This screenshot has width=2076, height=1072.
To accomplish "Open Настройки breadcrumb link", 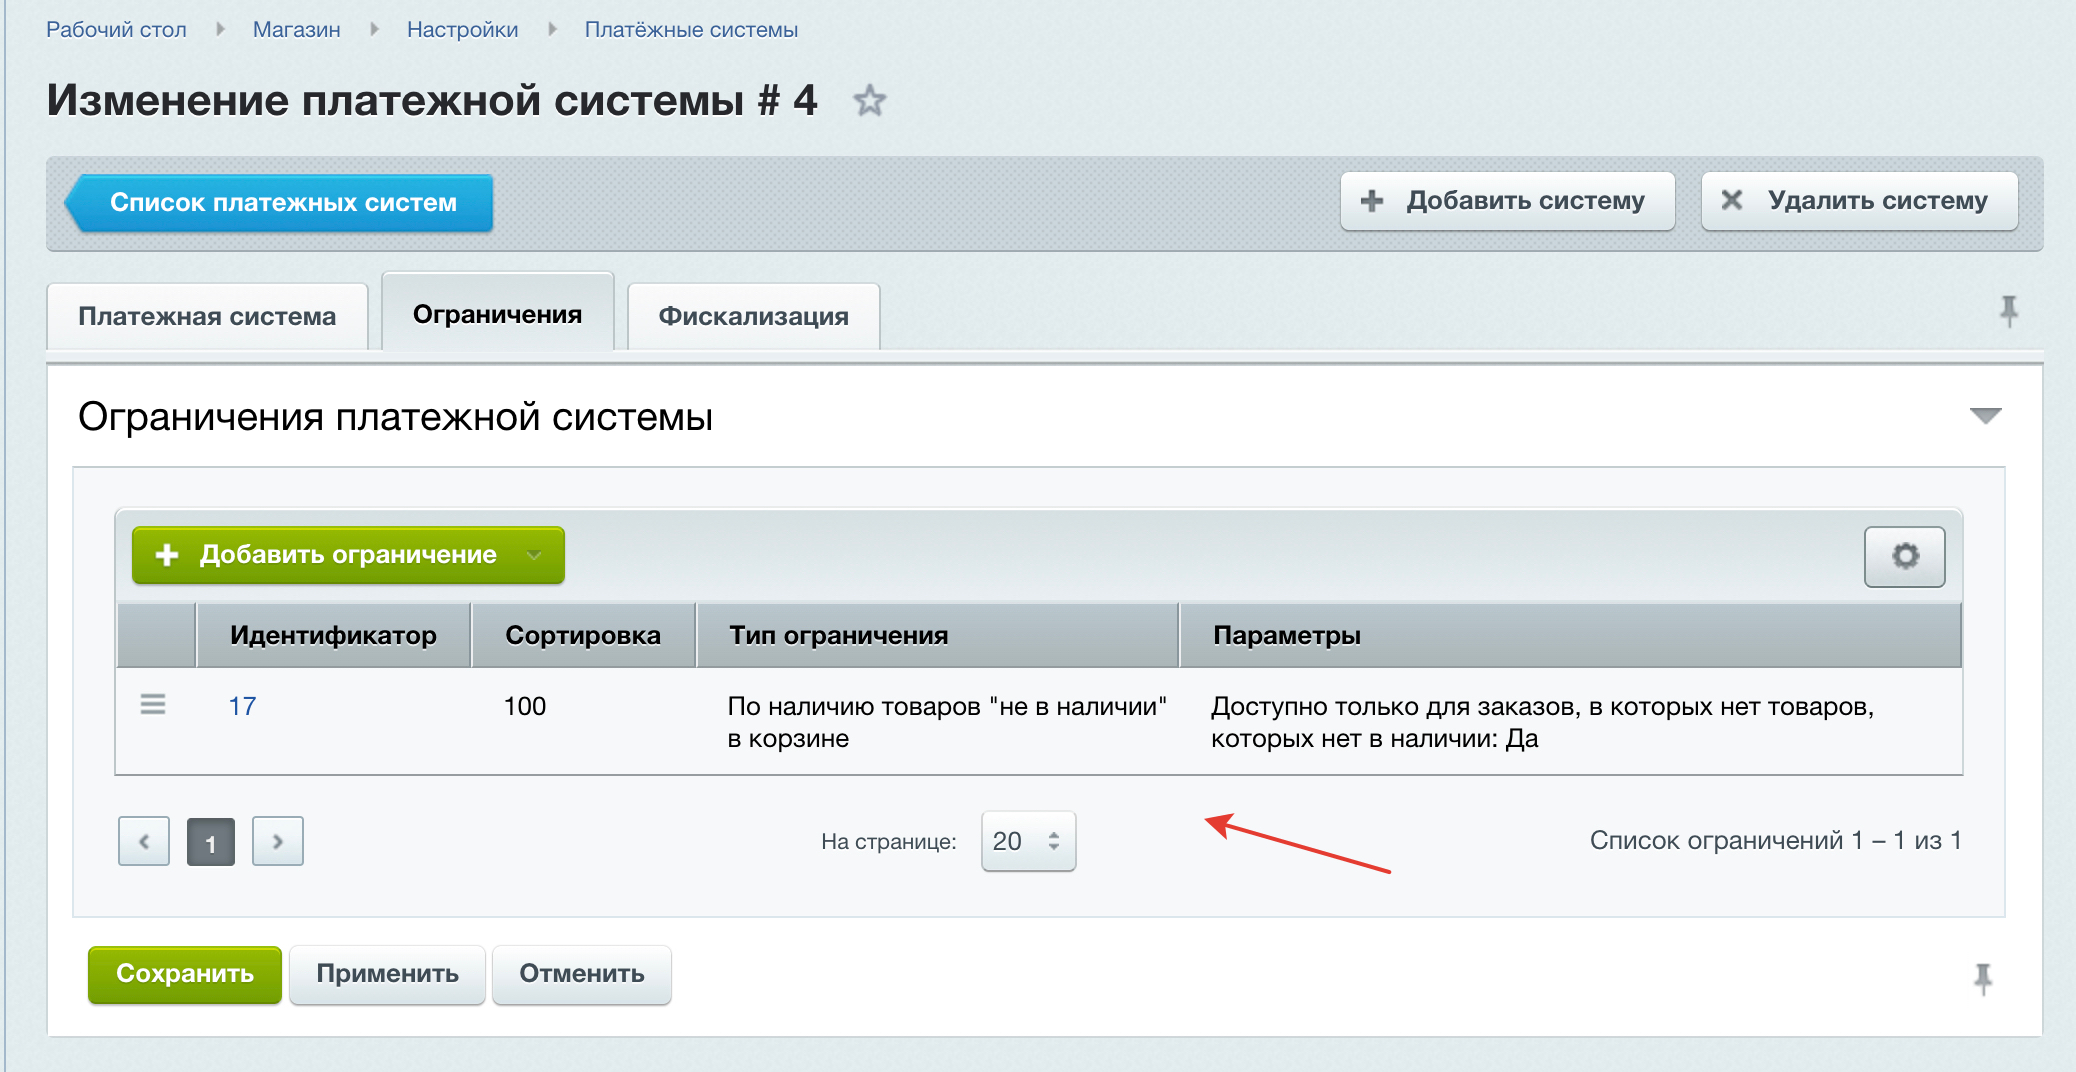I will [x=462, y=29].
